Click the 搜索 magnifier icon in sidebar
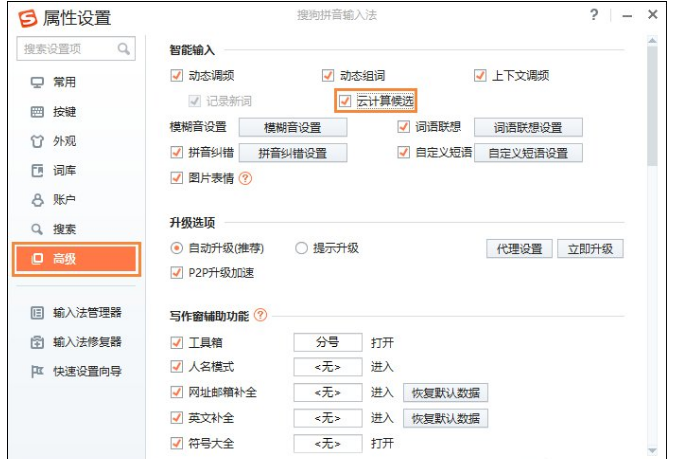The image size is (677, 459). coord(37,229)
